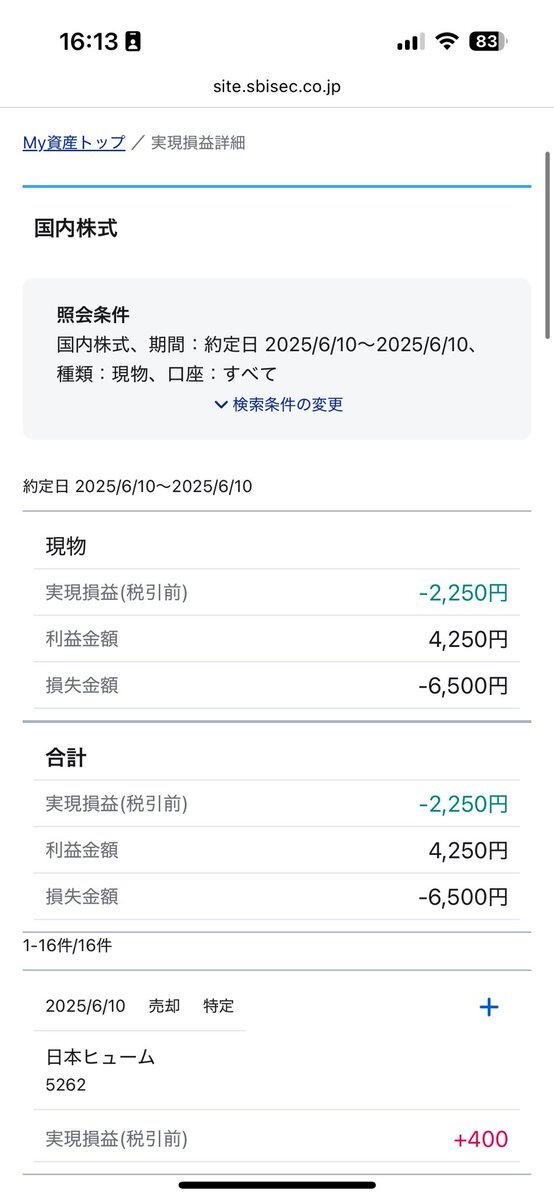Tap the 現物 実現損益 -2,250円 value
The image size is (554, 1200).
point(464,593)
